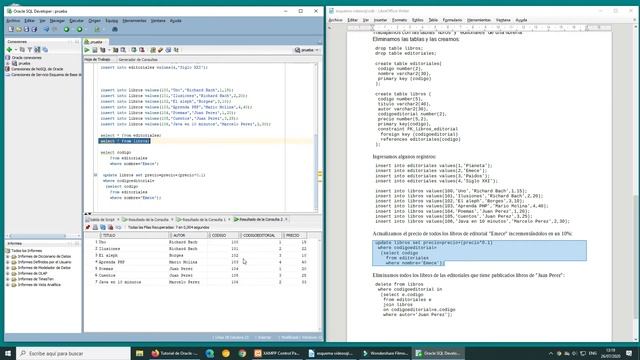
Task: Open Insertar menu in LibreOffice Writer
Action: 380,20
